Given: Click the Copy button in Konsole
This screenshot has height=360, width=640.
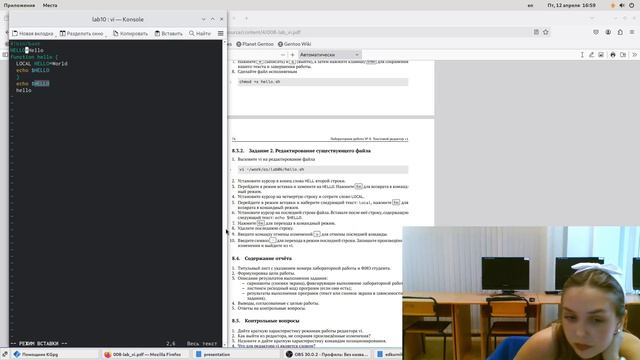Looking at the screenshot, I should coord(131,33).
